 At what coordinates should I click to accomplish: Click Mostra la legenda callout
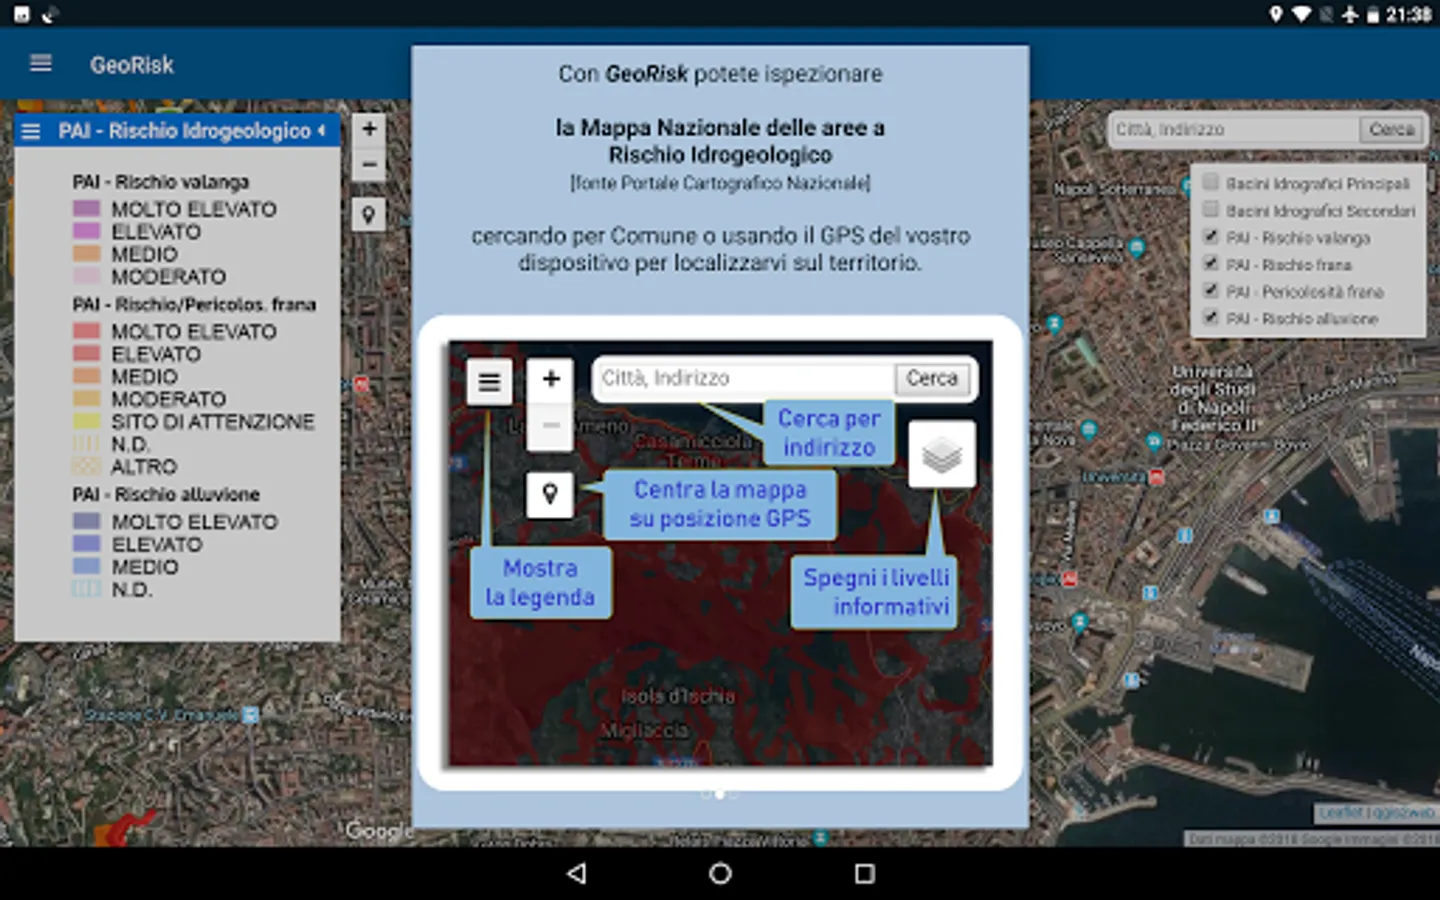point(541,583)
